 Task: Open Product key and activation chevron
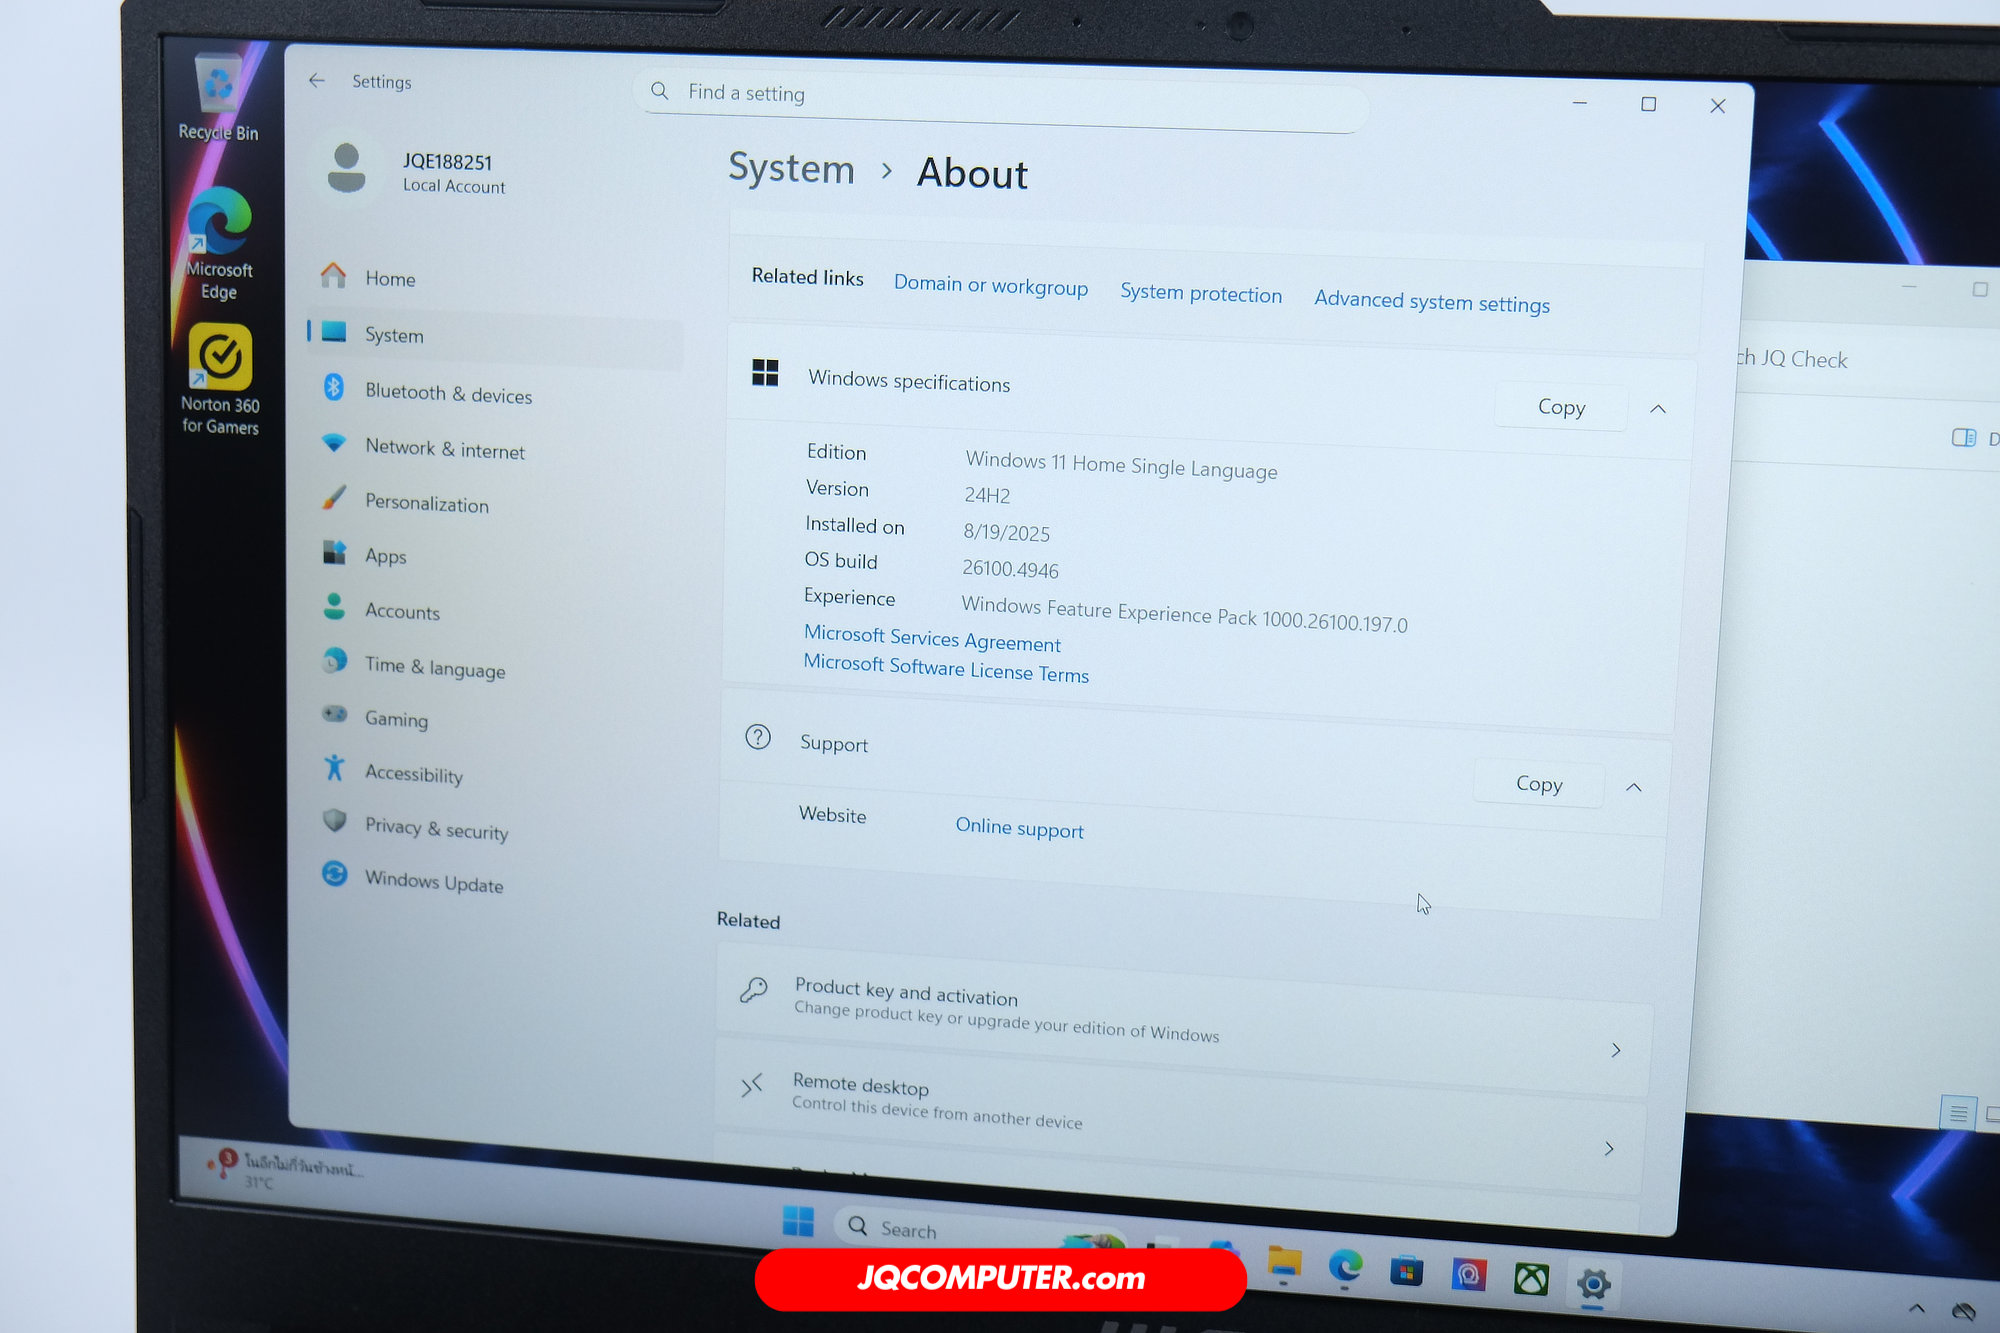pyautogui.click(x=1615, y=1050)
